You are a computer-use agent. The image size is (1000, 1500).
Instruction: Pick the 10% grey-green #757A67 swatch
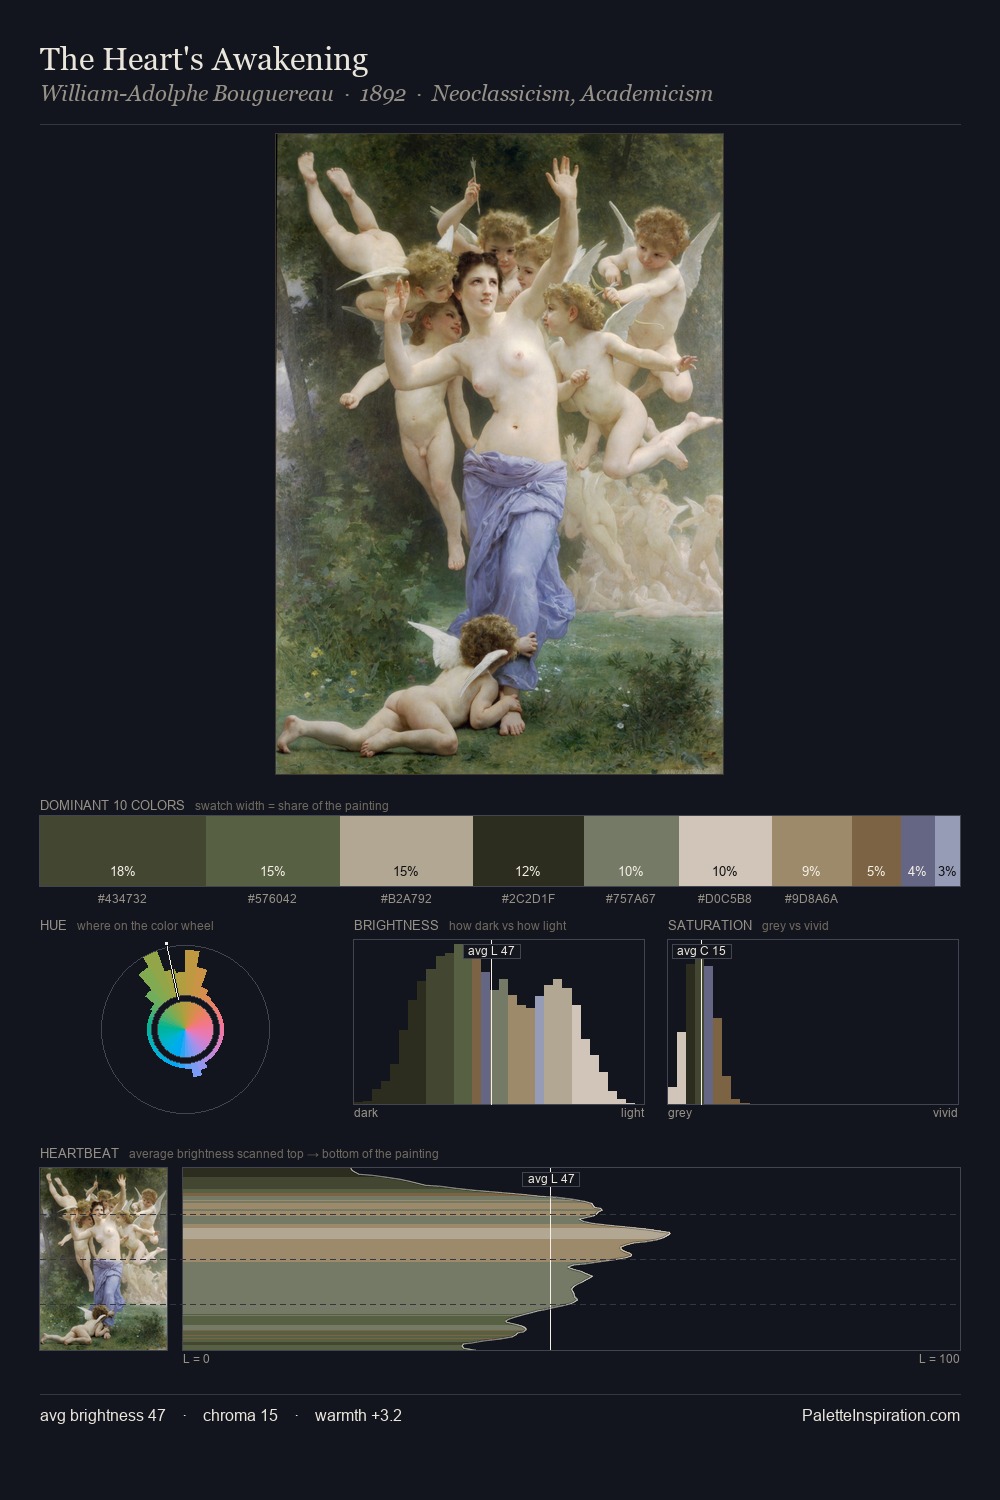point(631,851)
